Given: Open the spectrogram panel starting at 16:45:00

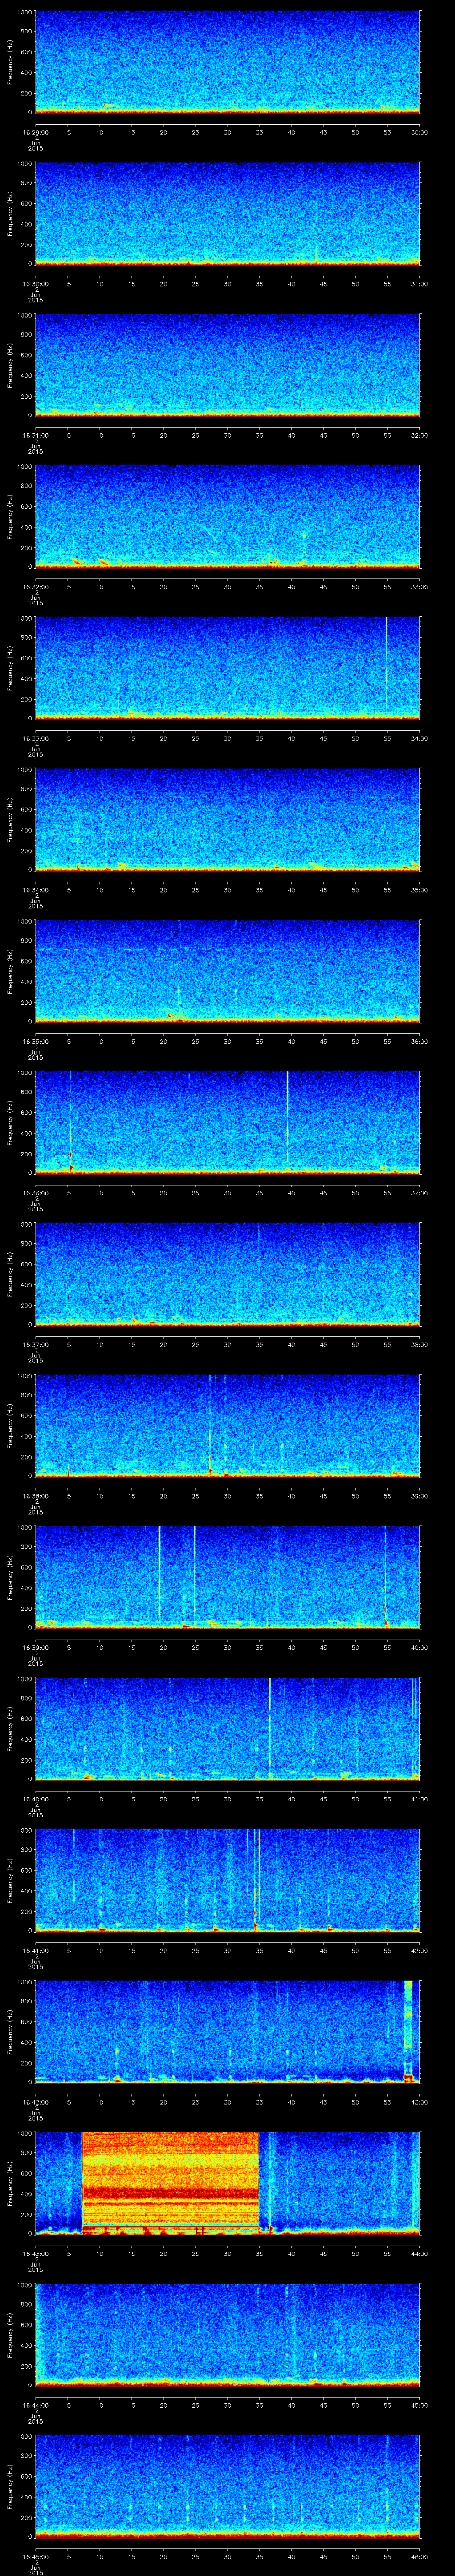Looking at the screenshot, I should click(227, 2487).
